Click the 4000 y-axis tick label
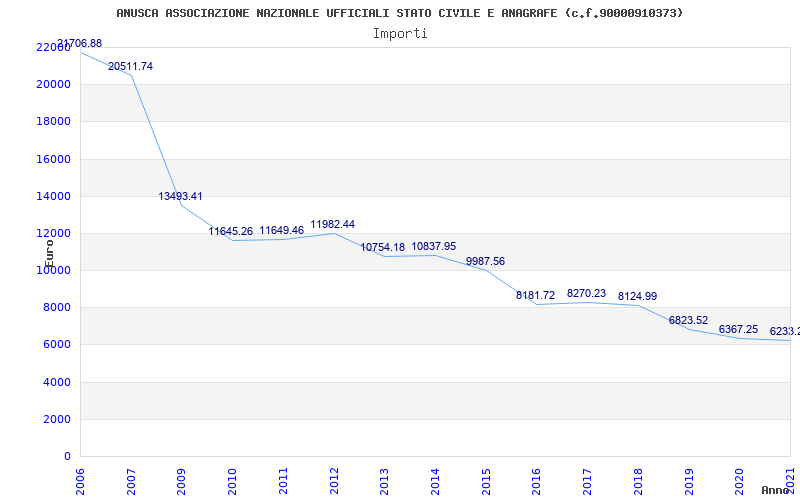 [x=55, y=382]
